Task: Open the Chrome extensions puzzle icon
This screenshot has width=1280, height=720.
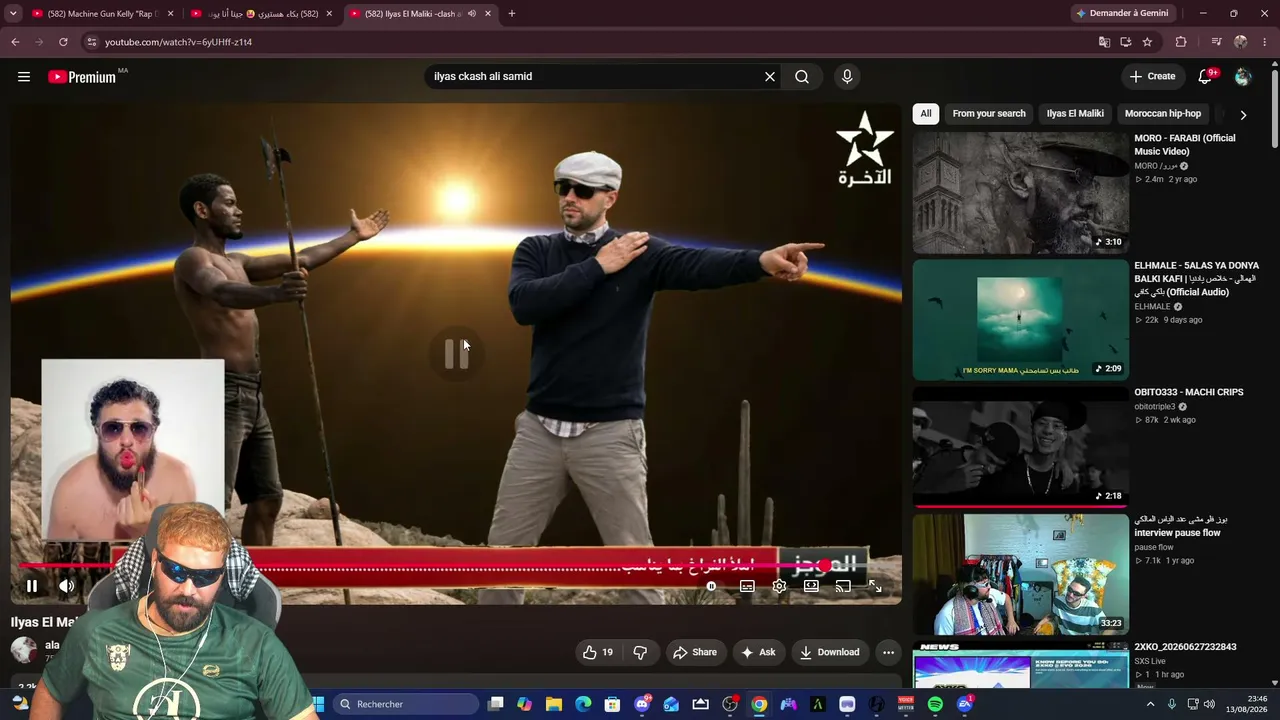Action: [x=1181, y=42]
